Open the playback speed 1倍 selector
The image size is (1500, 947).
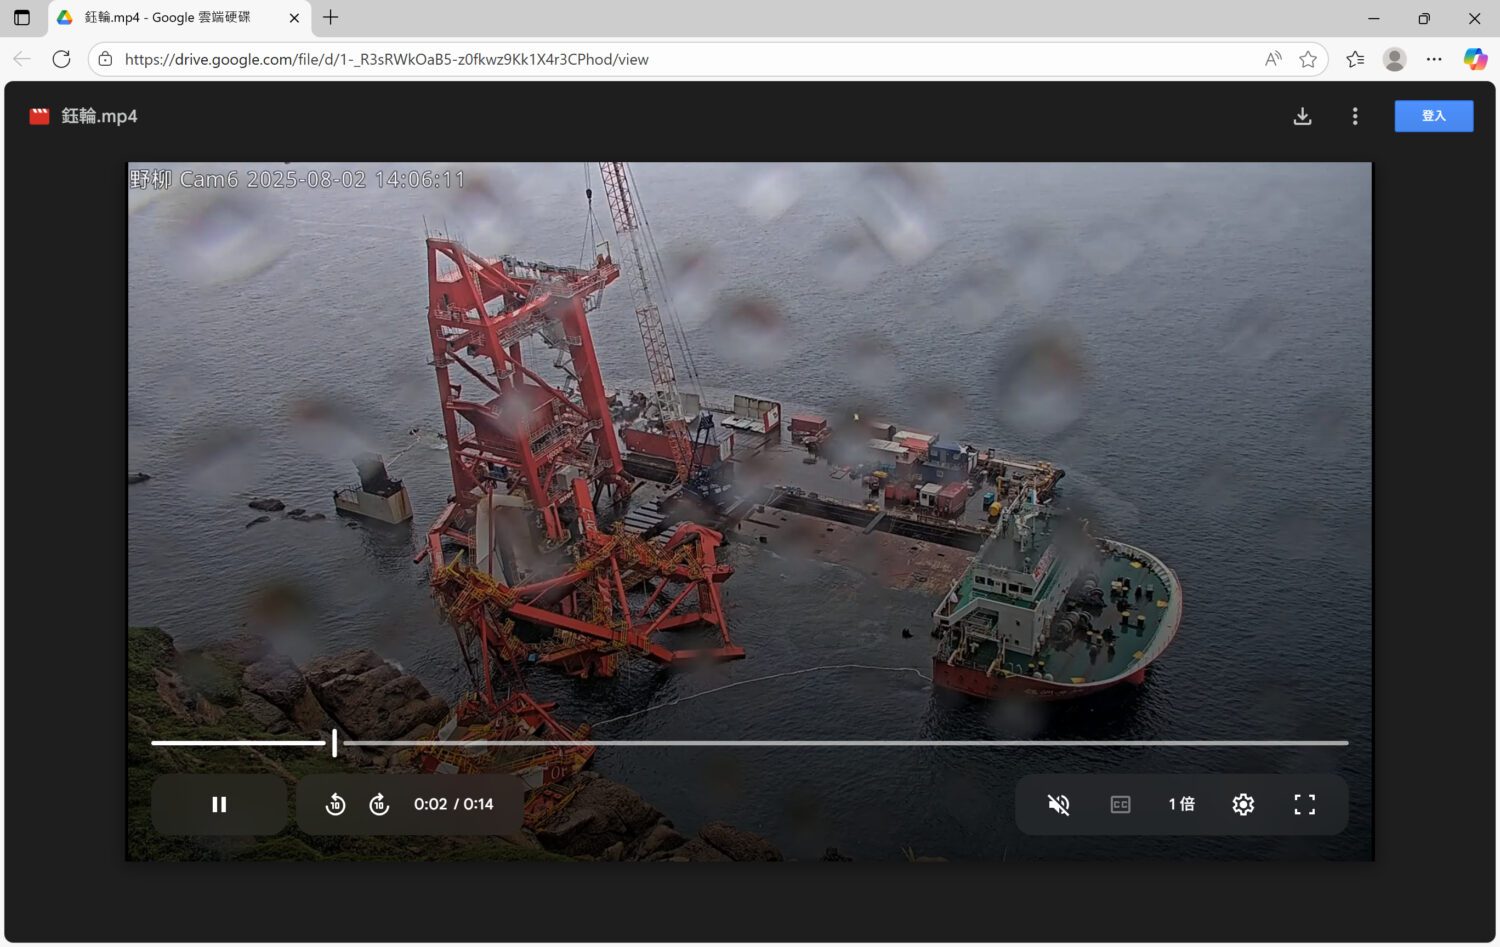coord(1181,804)
